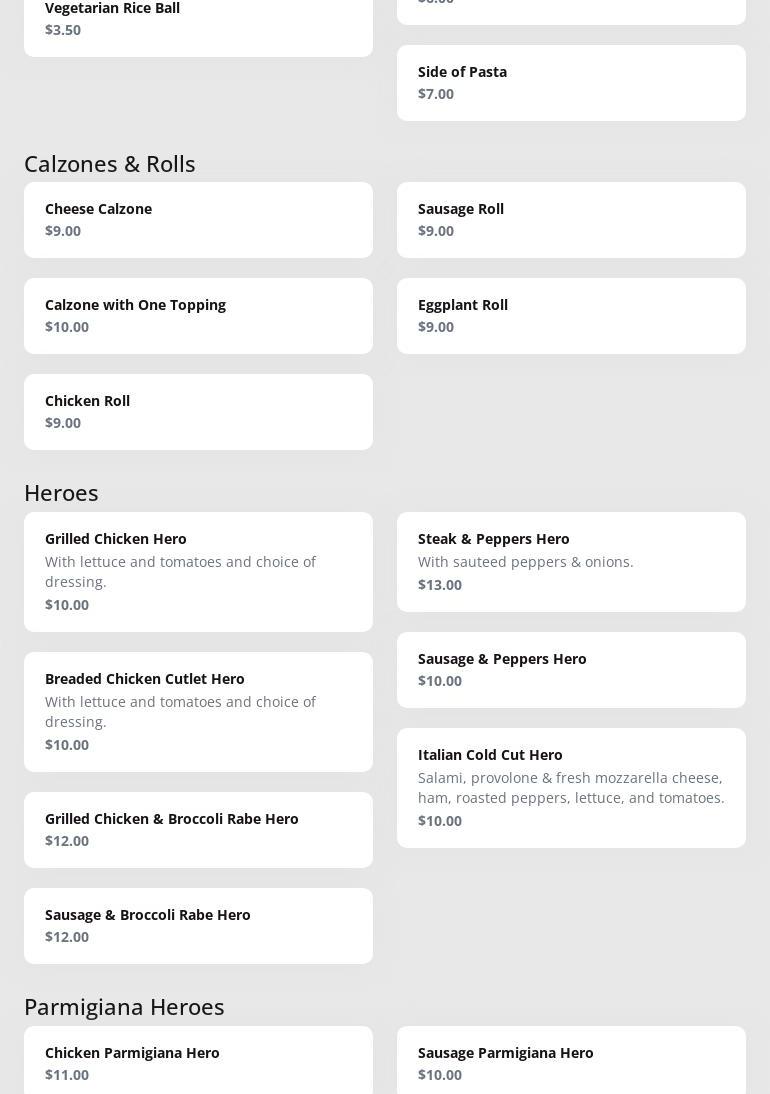Select Sausage & Broccoli Rabe Hero
This screenshot has height=1094, width=770.
point(198,926)
